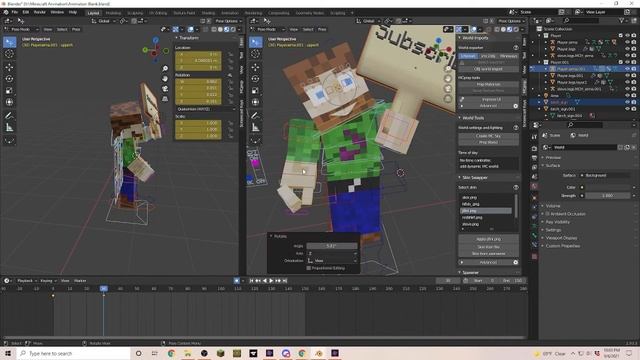The height and width of the screenshot is (360, 640).
Task: Select the Transform tool in left viewport
Action: pyautogui.click(x=9, y=102)
